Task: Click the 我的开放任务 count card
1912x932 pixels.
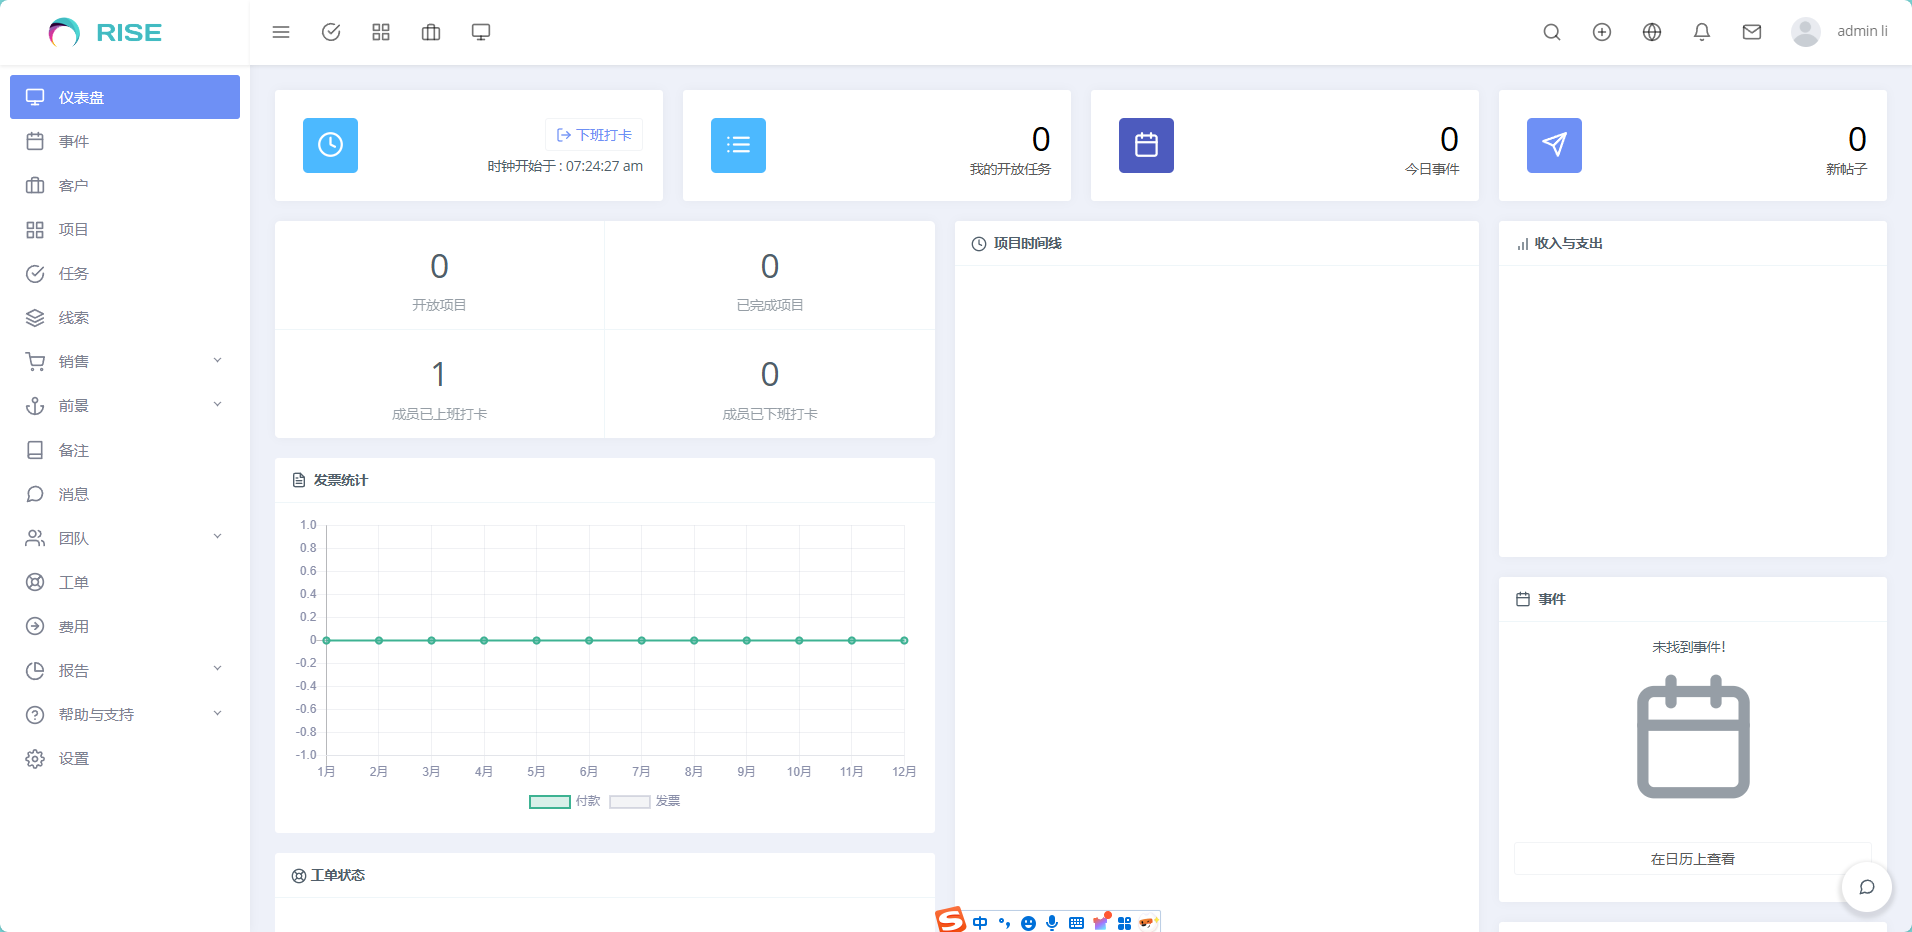Action: [x=876, y=146]
